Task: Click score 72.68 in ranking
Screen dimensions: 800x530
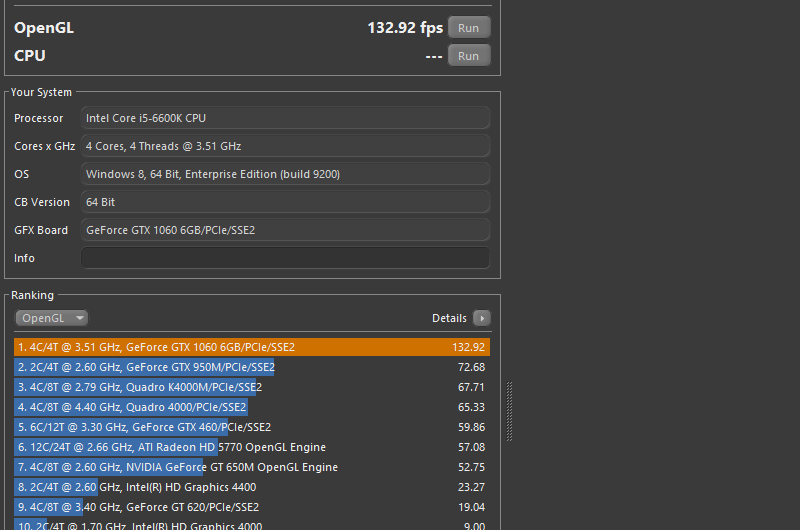Action: 471,367
